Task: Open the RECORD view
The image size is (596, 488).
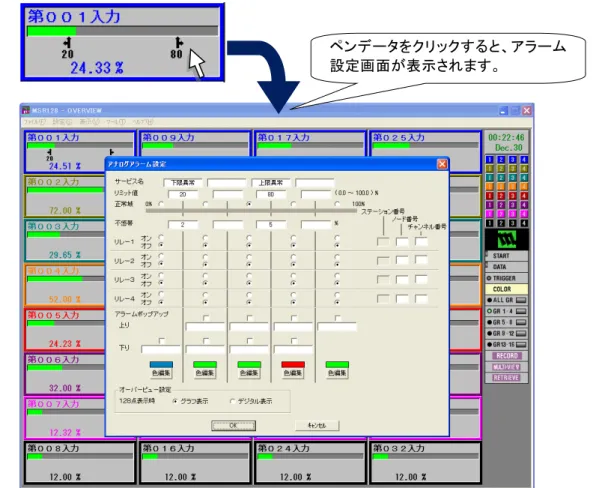Action: click(x=507, y=356)
